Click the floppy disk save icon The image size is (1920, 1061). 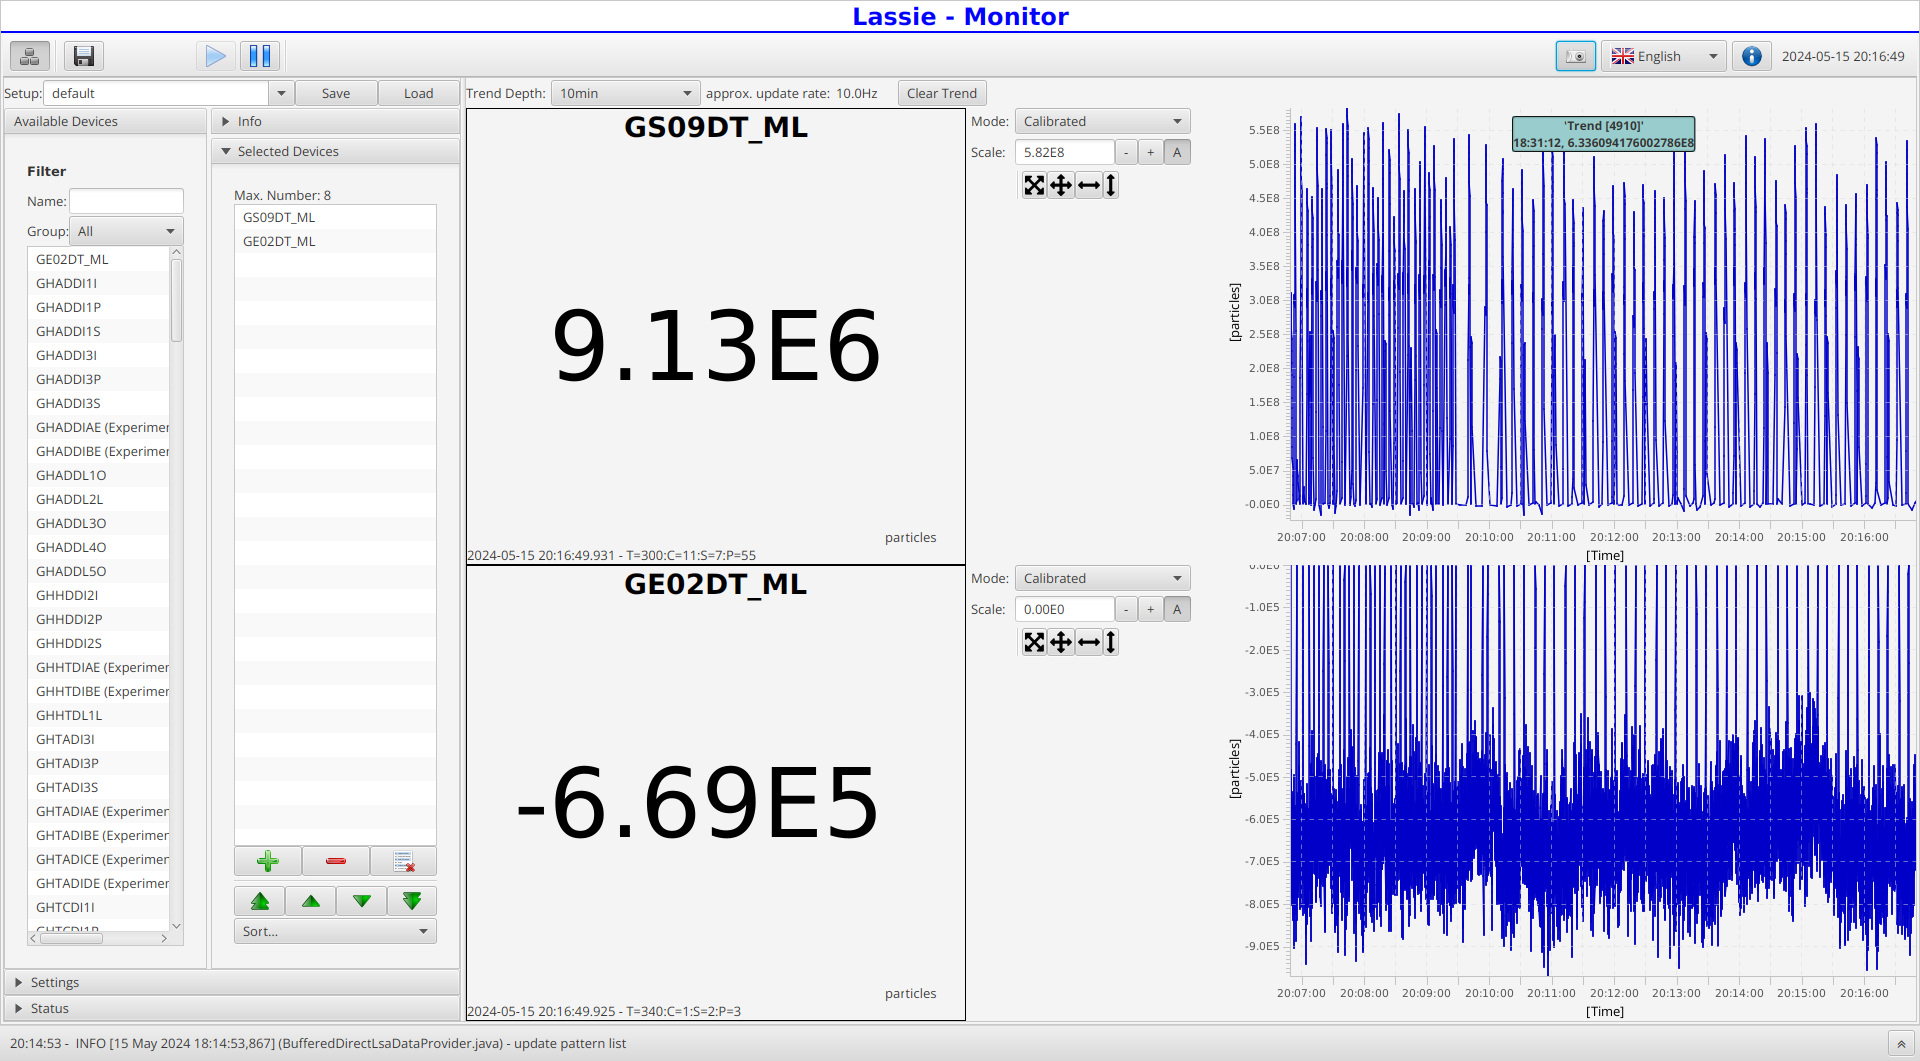point(84,56)
